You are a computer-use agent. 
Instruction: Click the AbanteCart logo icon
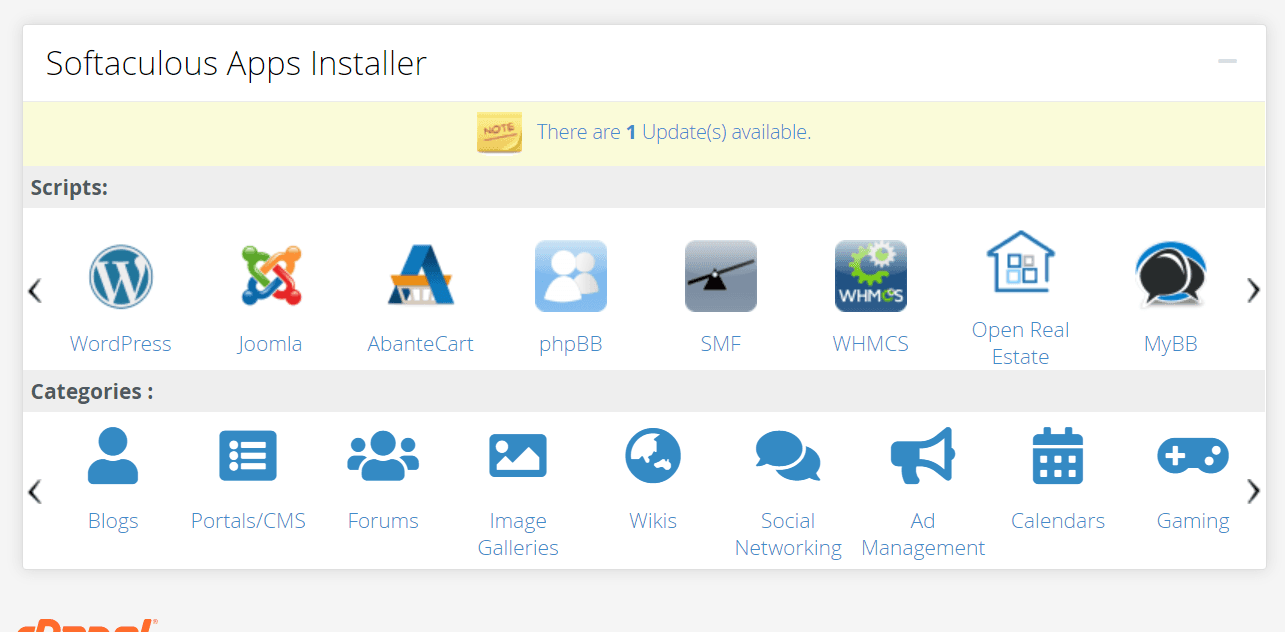pos(420,276)
